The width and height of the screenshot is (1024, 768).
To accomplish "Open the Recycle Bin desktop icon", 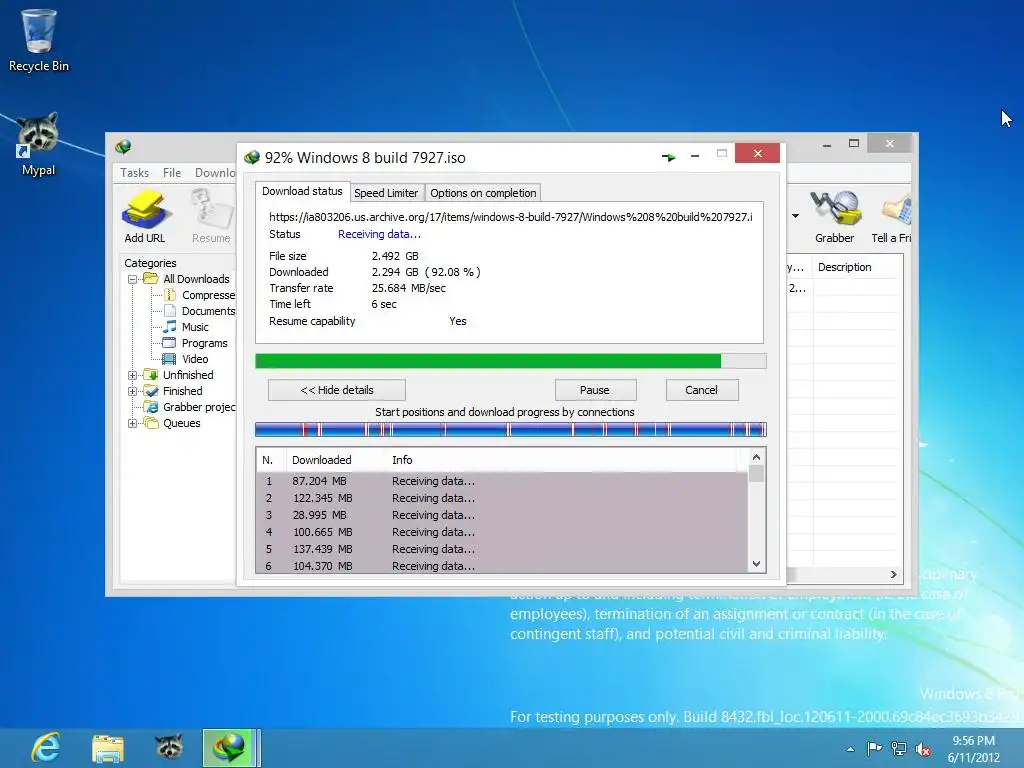I will 39,40.
